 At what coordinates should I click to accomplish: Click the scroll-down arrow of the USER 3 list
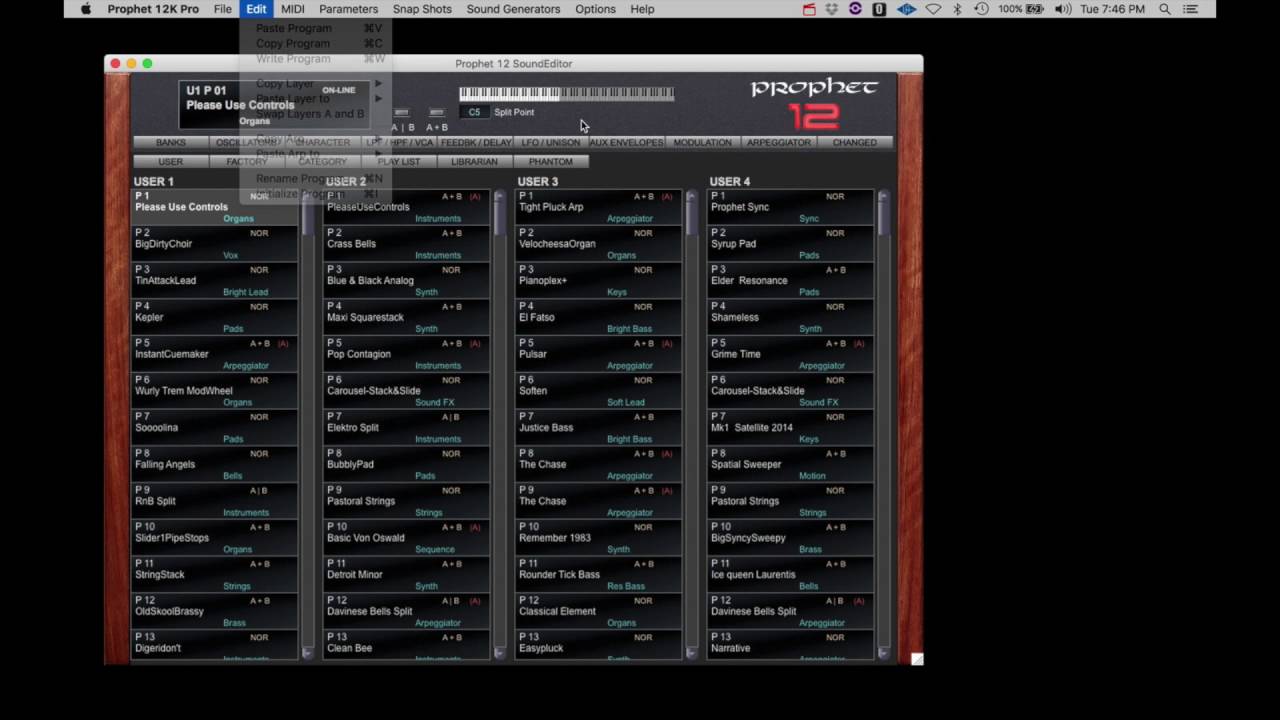[x=691, y=653]
